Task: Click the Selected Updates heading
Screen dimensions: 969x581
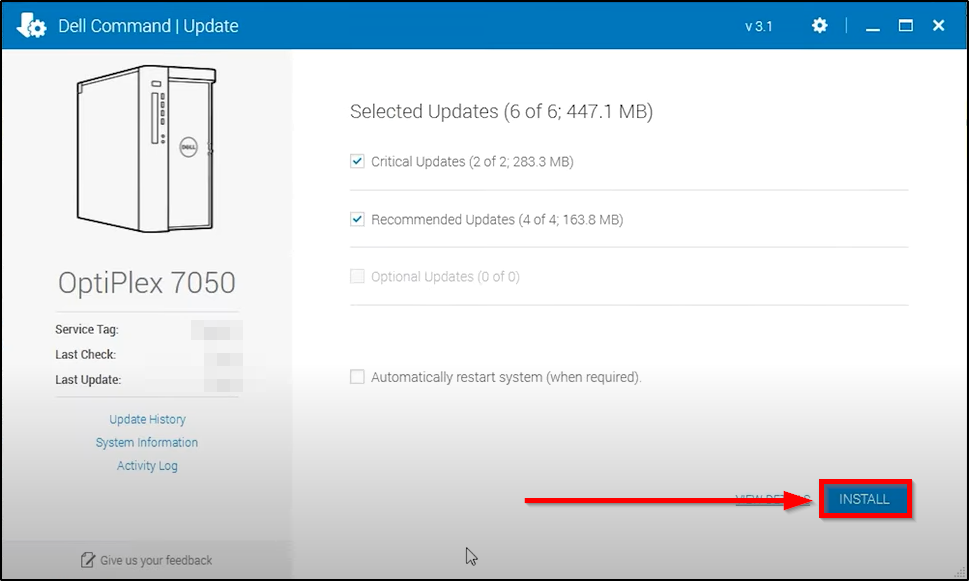Action: 501,112
